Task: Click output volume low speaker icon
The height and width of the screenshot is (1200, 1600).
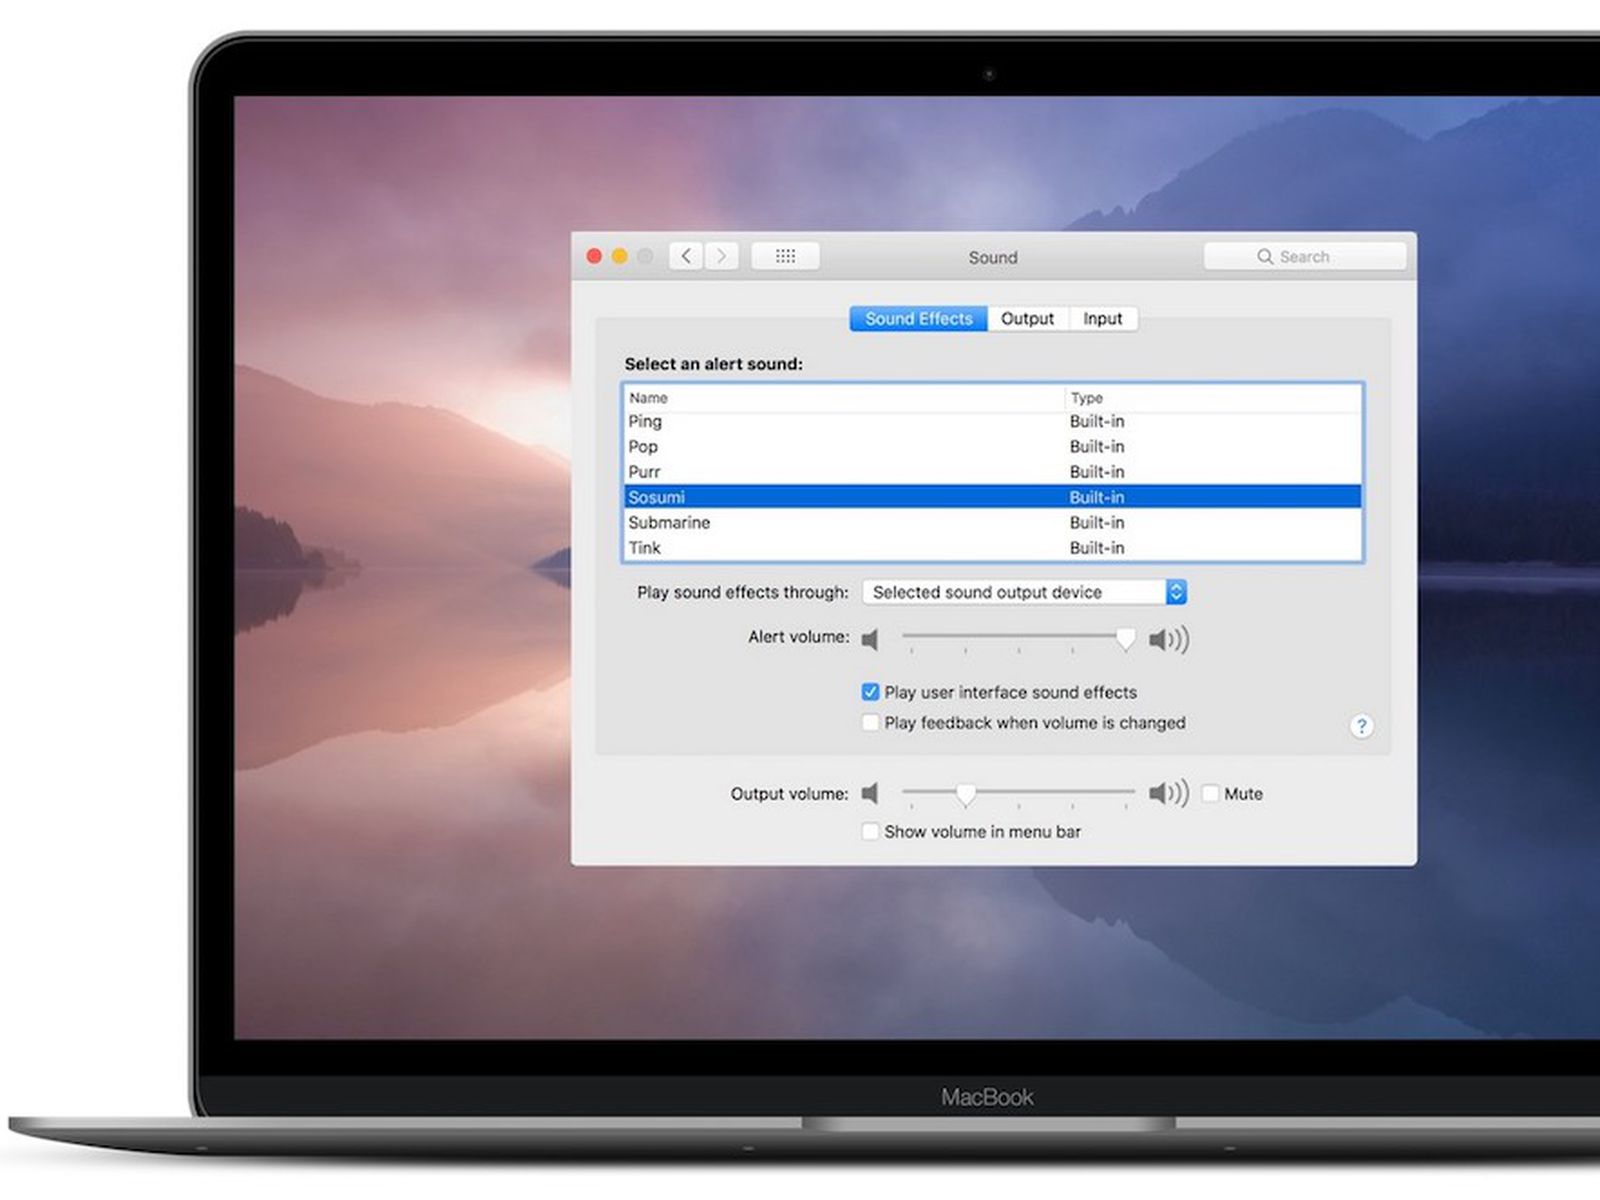Action: (x=871, y=794)
